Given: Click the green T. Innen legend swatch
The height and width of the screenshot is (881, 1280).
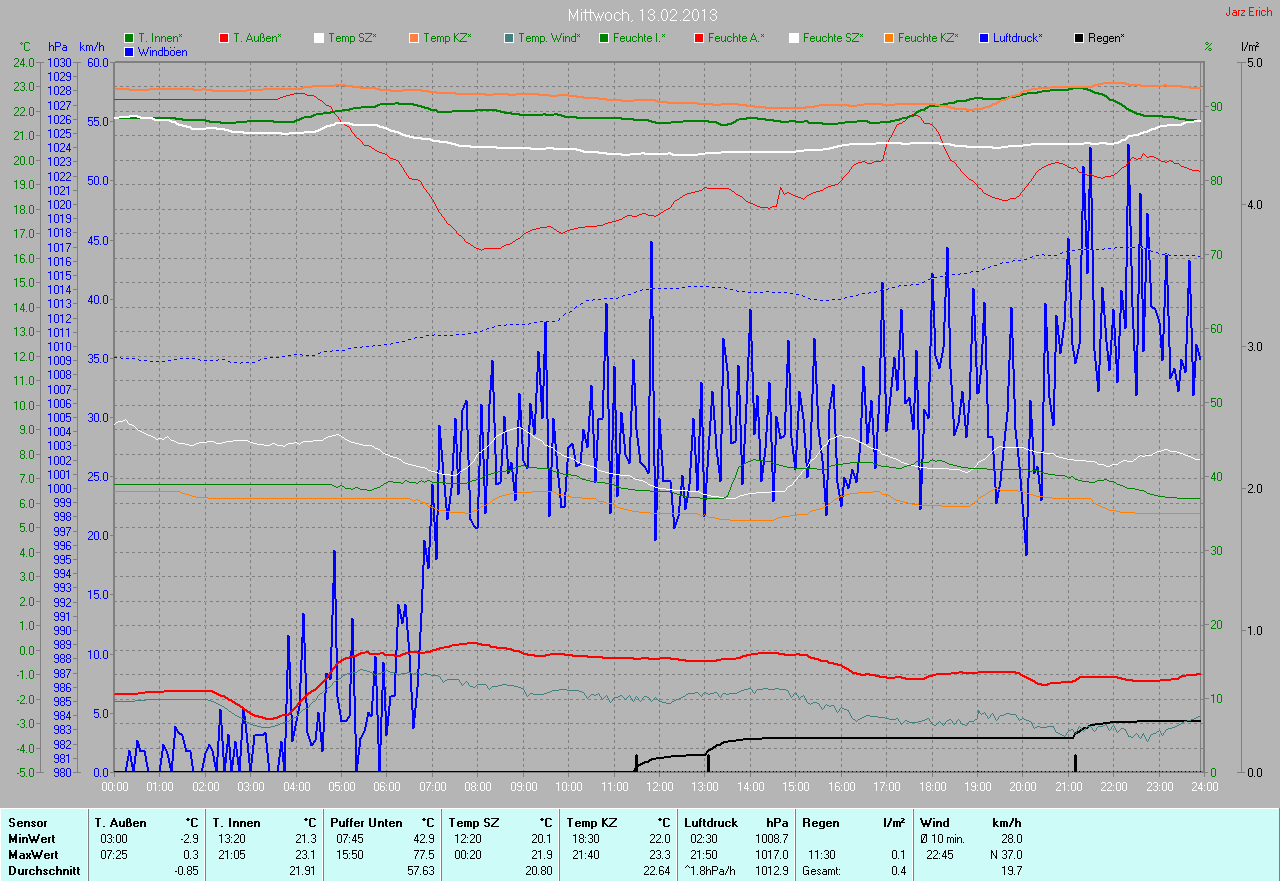Looking at the screenshot, I should click(129, 38).
